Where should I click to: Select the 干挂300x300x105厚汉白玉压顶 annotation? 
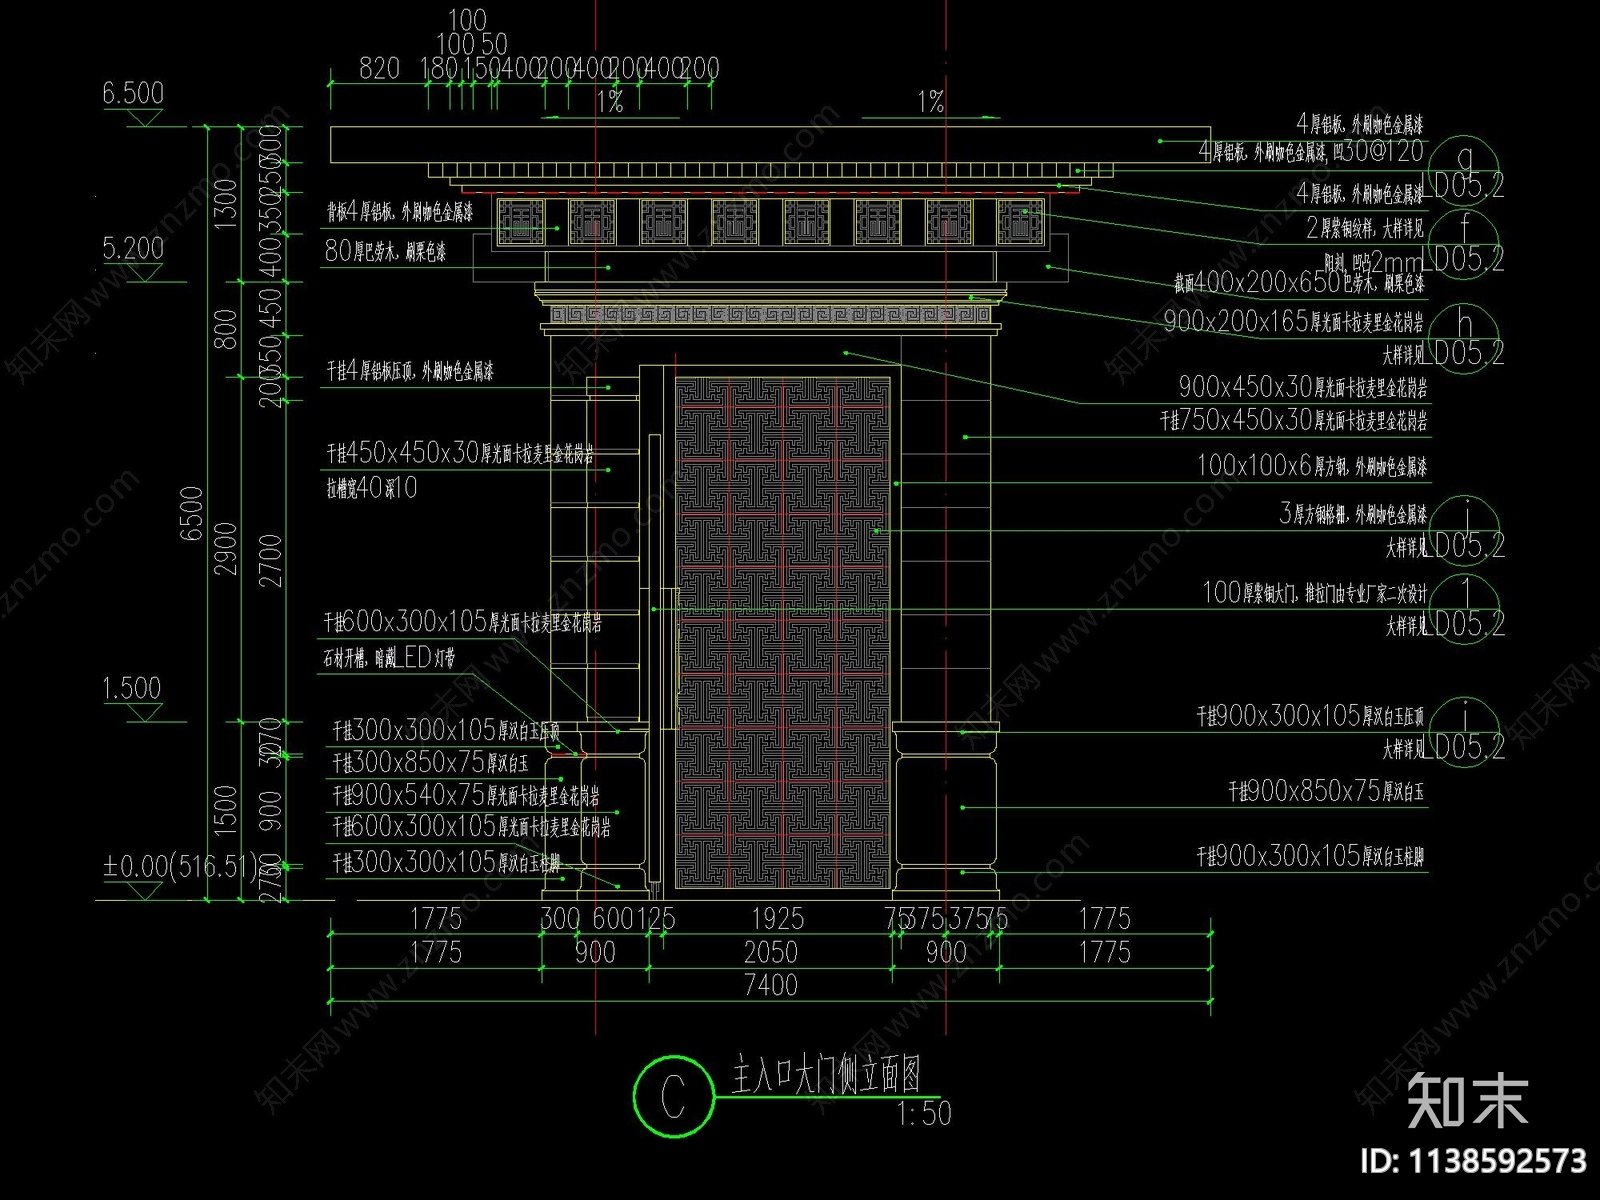(x=447, y=730)
